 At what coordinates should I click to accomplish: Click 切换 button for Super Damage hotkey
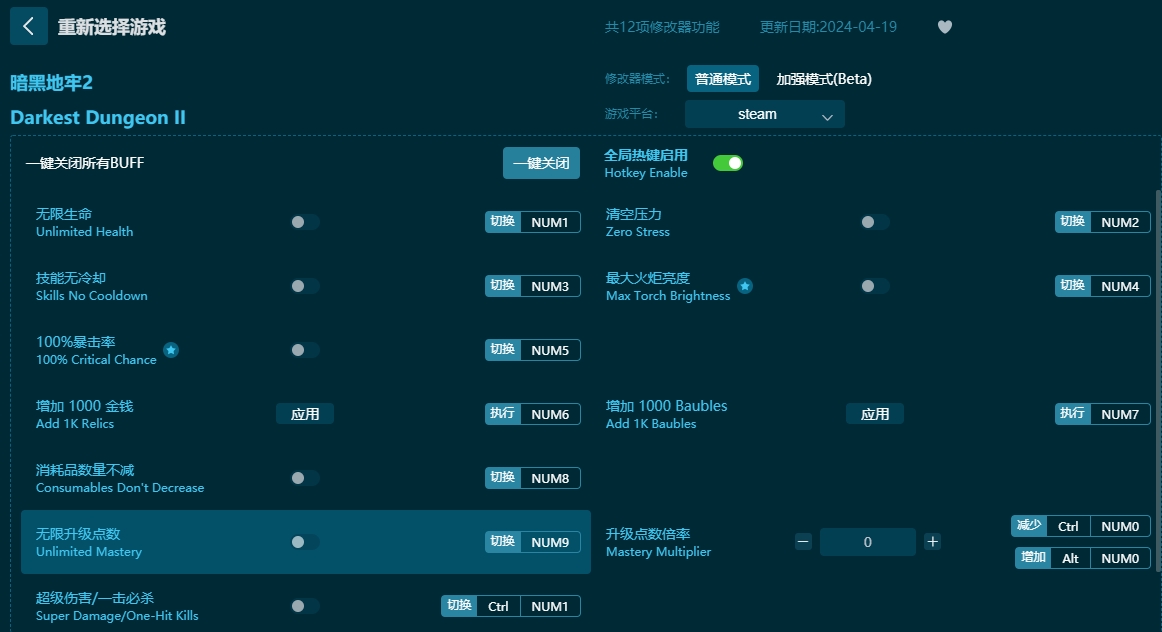(x=459, y=606)
